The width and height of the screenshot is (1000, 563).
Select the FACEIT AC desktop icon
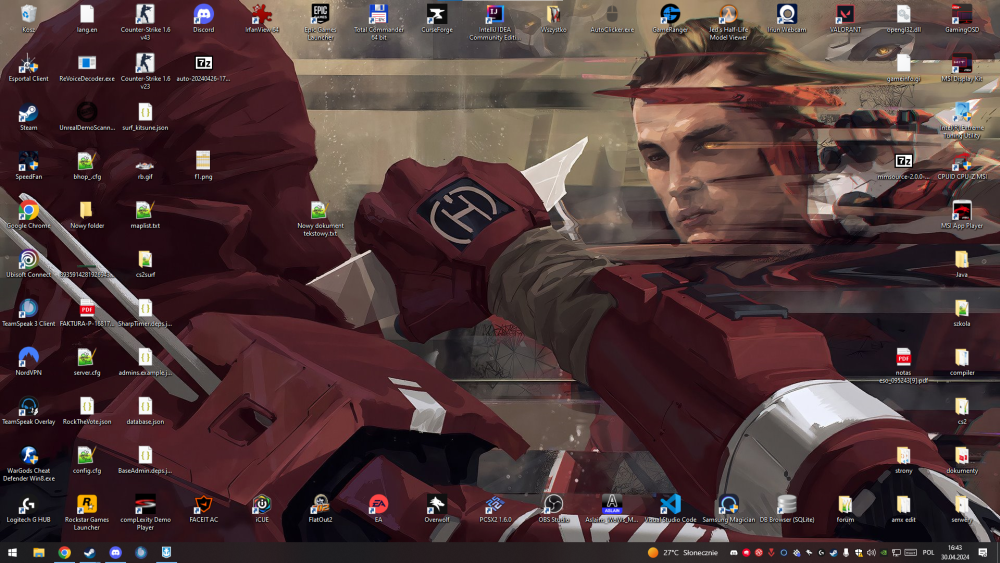[x=203, y=509]
